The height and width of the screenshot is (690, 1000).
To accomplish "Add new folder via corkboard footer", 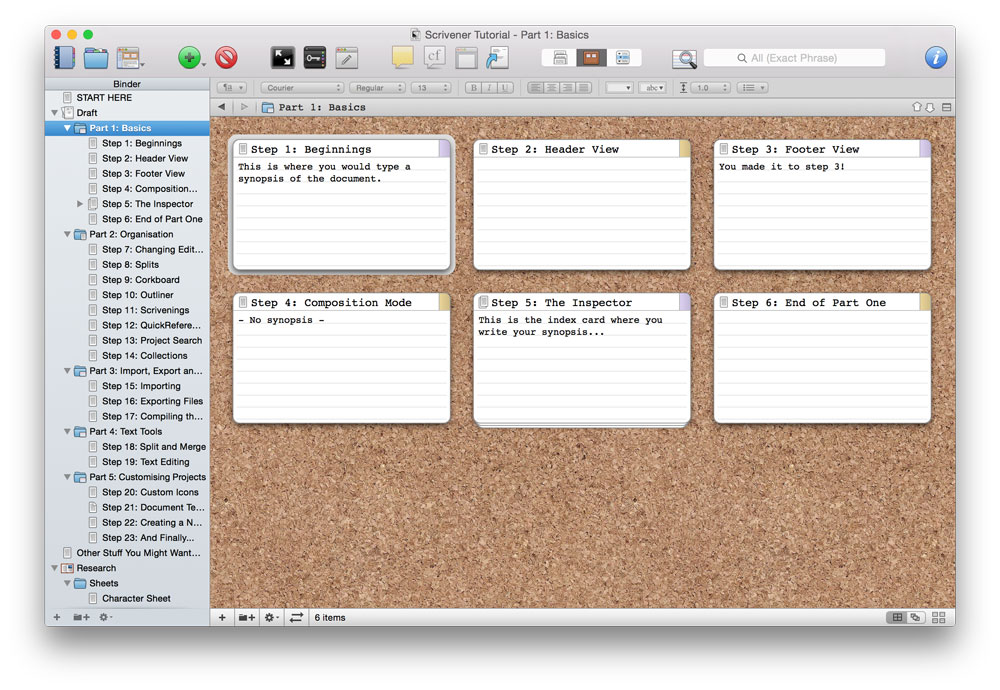I will pos(247,617).
